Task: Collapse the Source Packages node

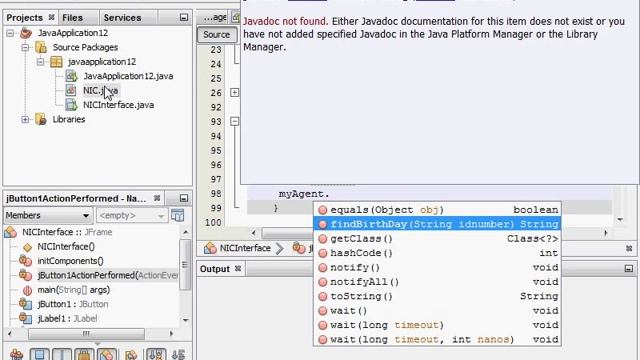Action: pos(25,47)
